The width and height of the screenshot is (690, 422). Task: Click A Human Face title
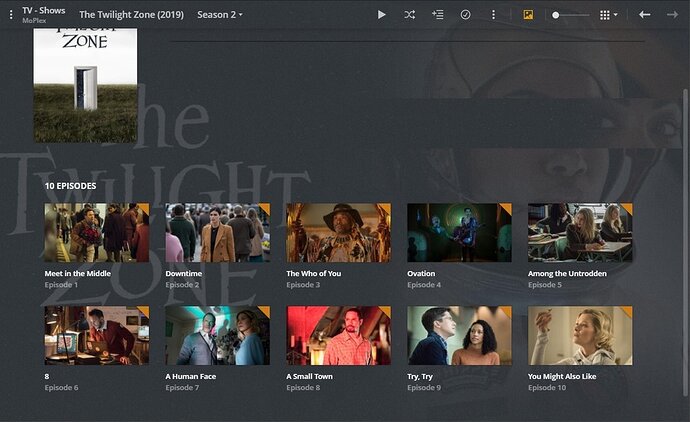tap(191, 376)
